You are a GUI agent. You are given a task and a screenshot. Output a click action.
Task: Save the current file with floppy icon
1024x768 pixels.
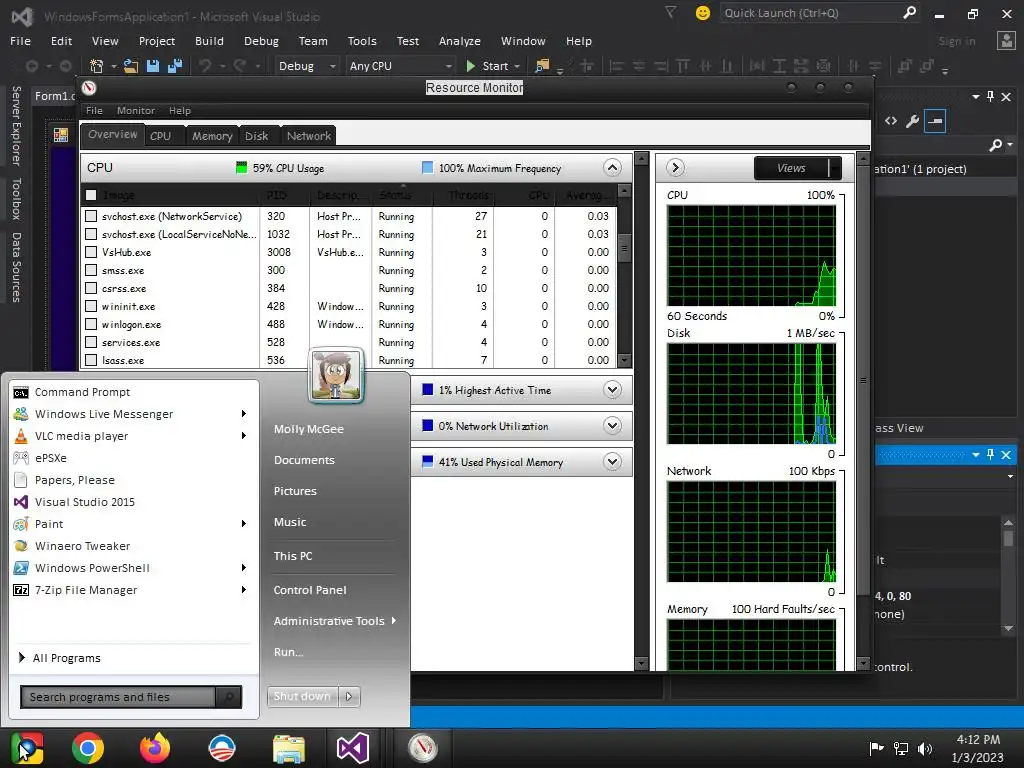pos(153,66)
